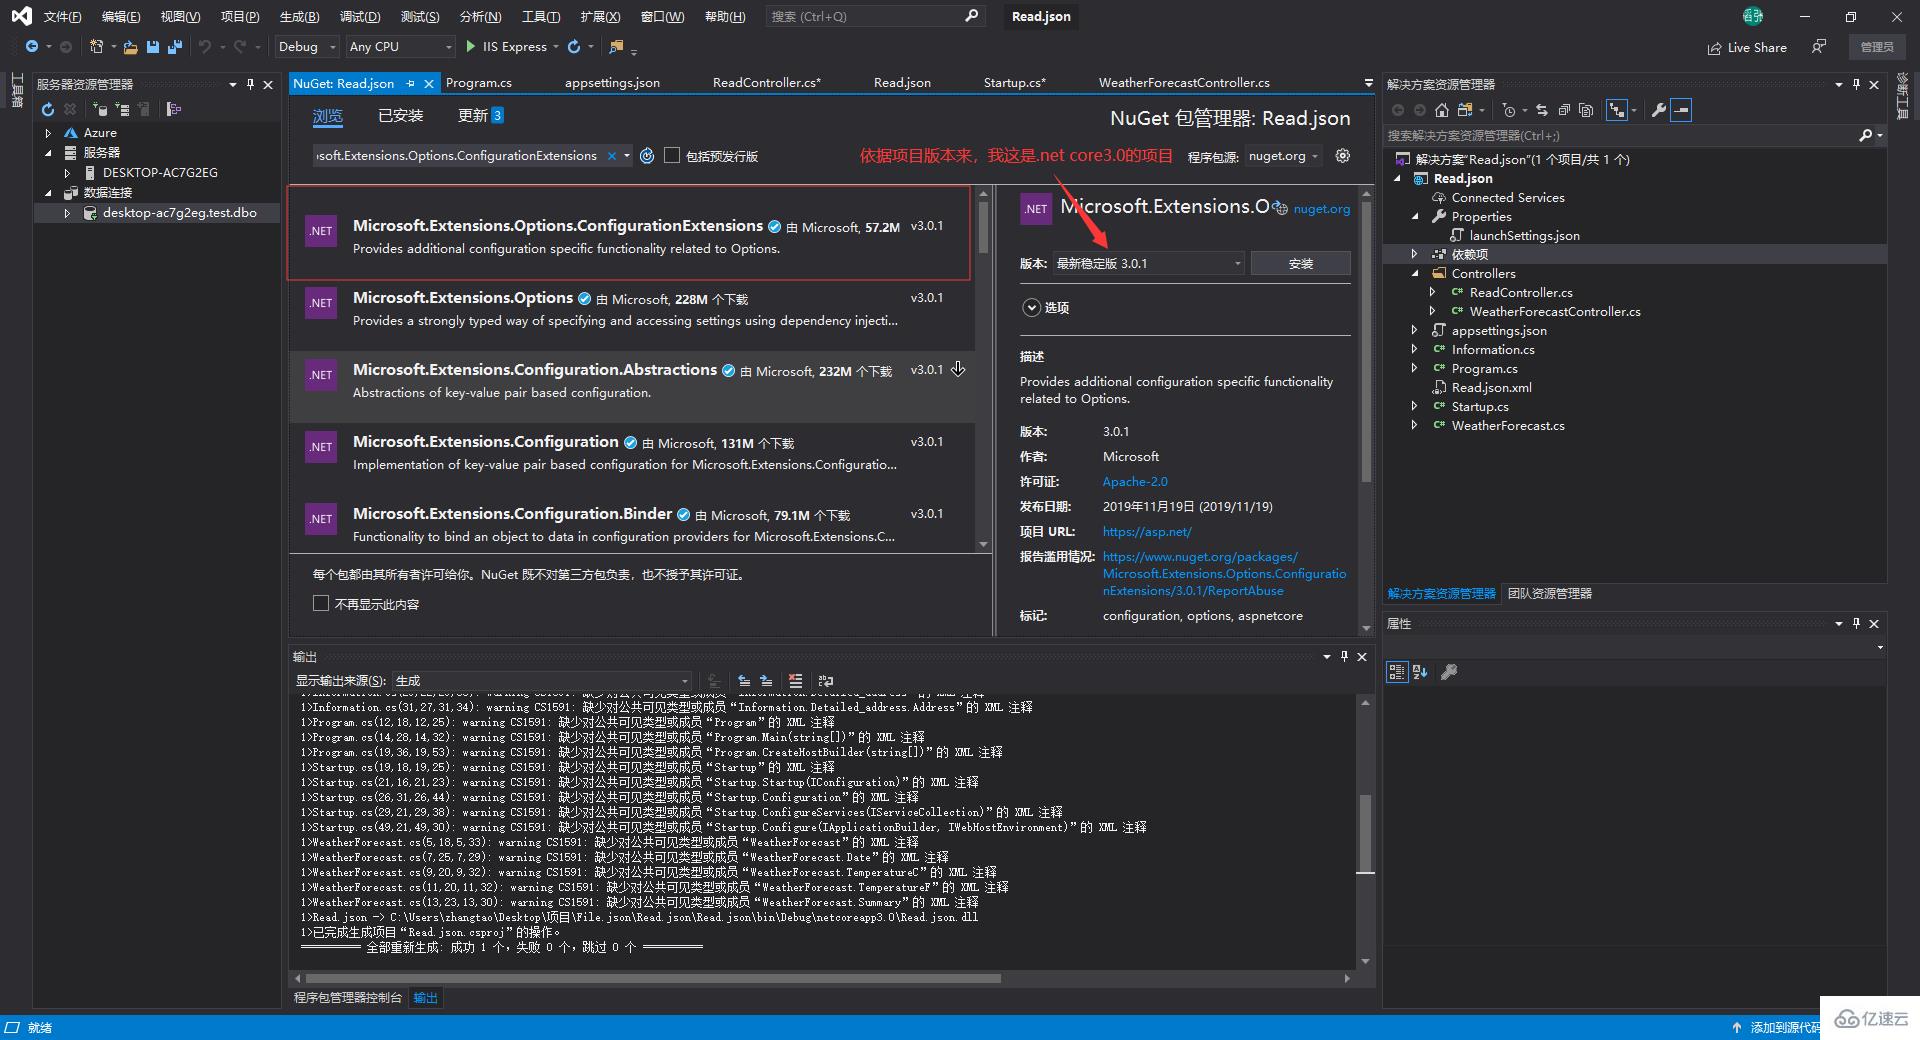
Task: Toggle nested view icon in Solution Explorer toolbar
Action: tap(1616, 110)
